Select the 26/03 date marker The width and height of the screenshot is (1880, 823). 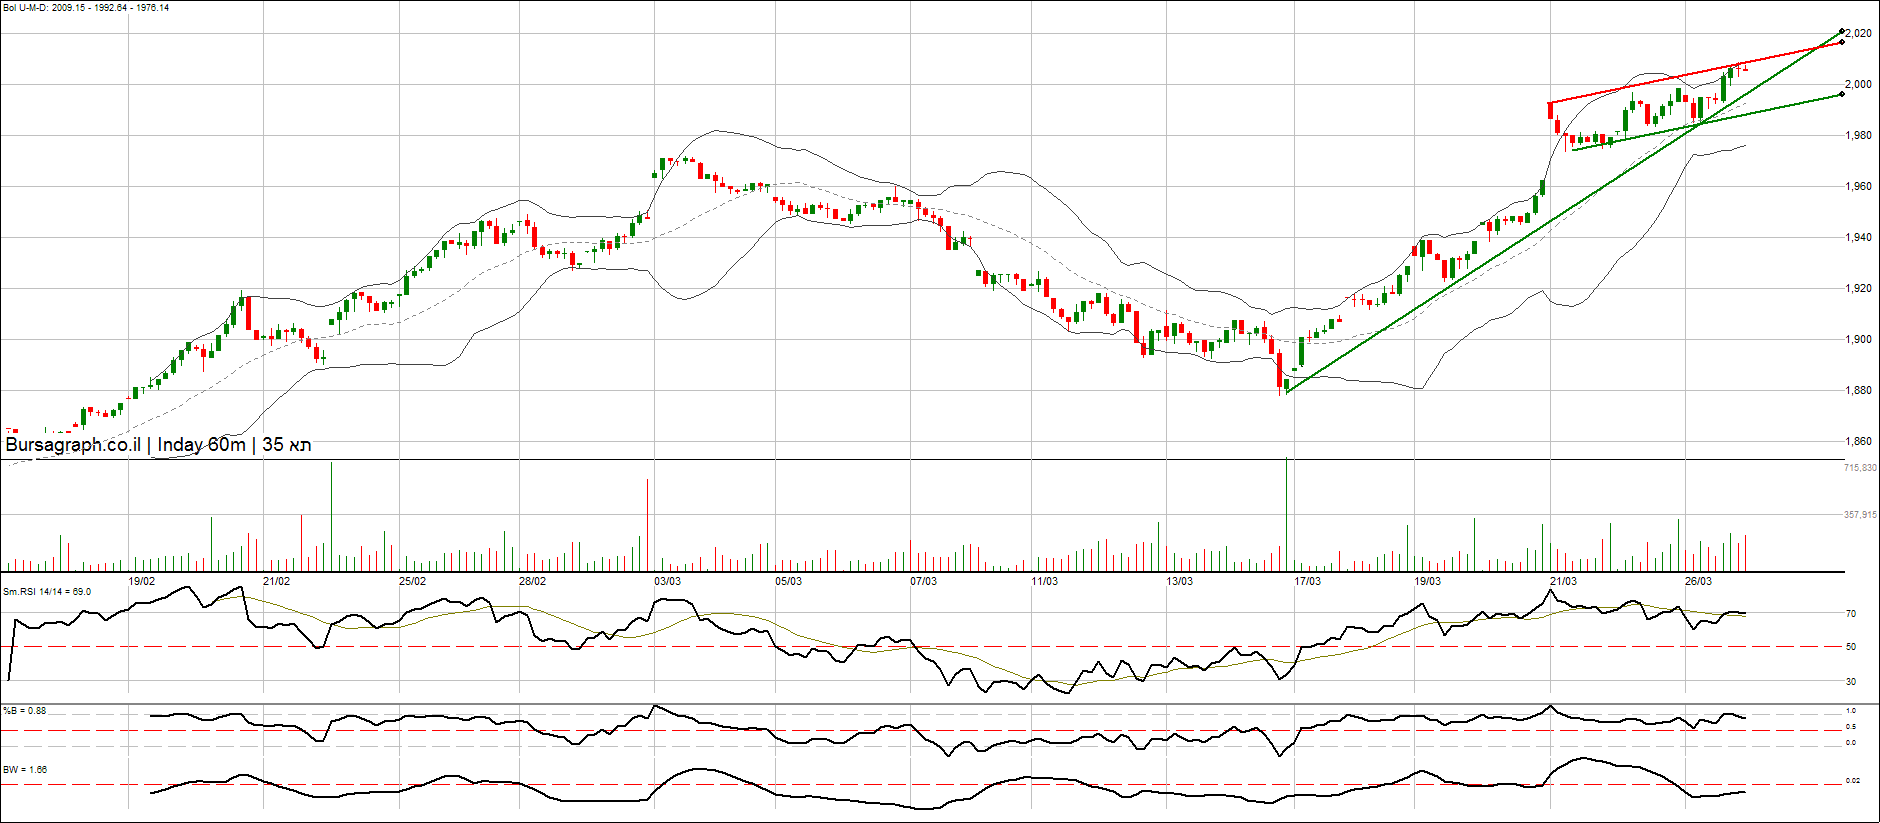pyautogui.click(x=1698, y=581)
